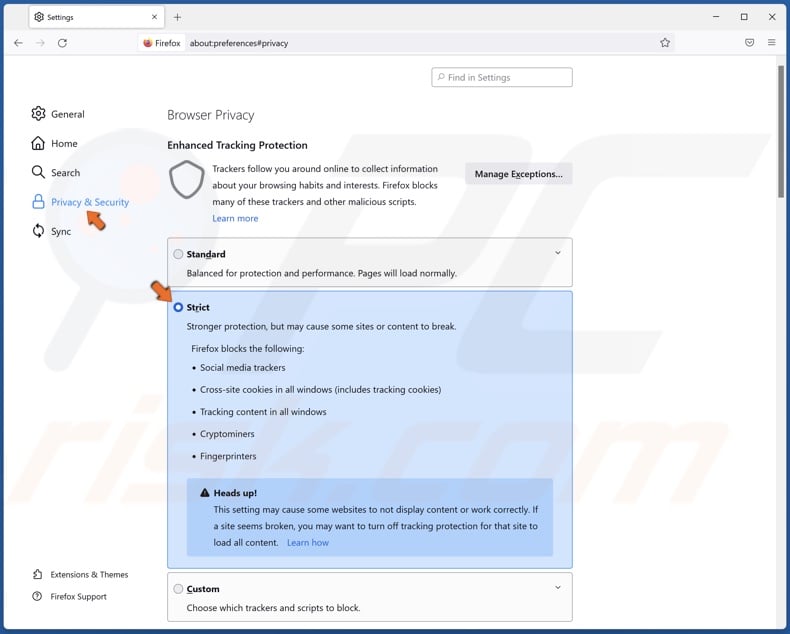Select the Standard protection radio button

tap(178, 254)
